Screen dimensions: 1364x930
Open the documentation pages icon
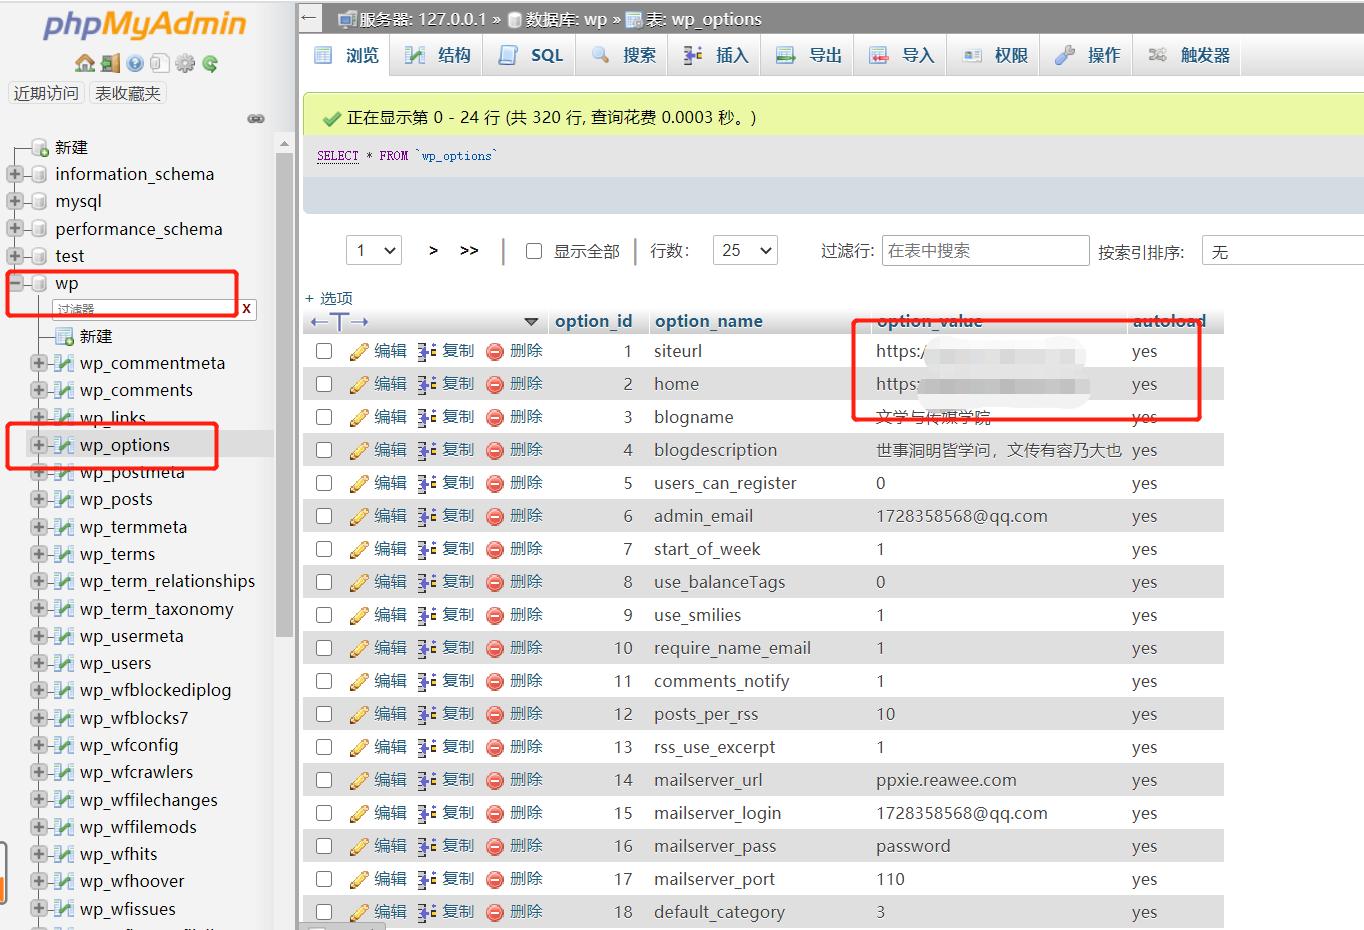(x=160, y=63)
